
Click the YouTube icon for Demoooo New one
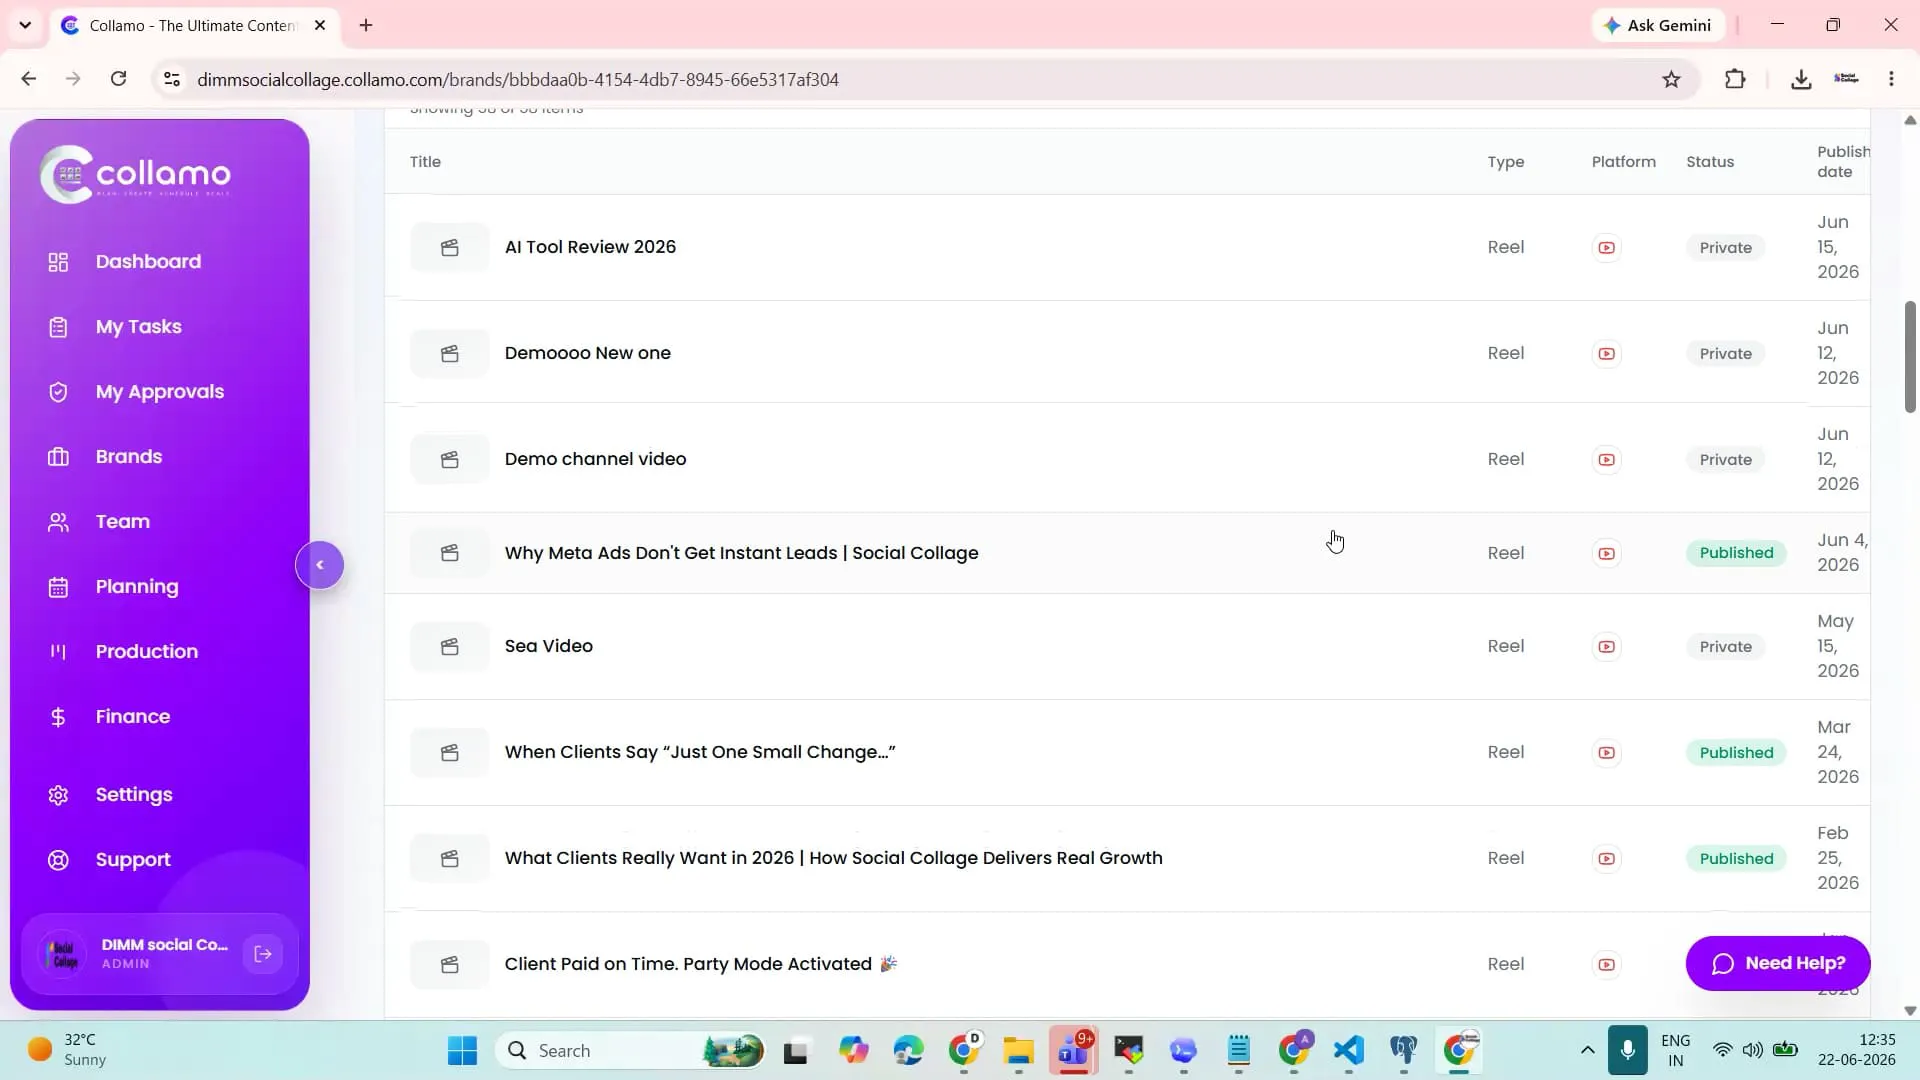pyautogui.click(x=1606, y=353)
